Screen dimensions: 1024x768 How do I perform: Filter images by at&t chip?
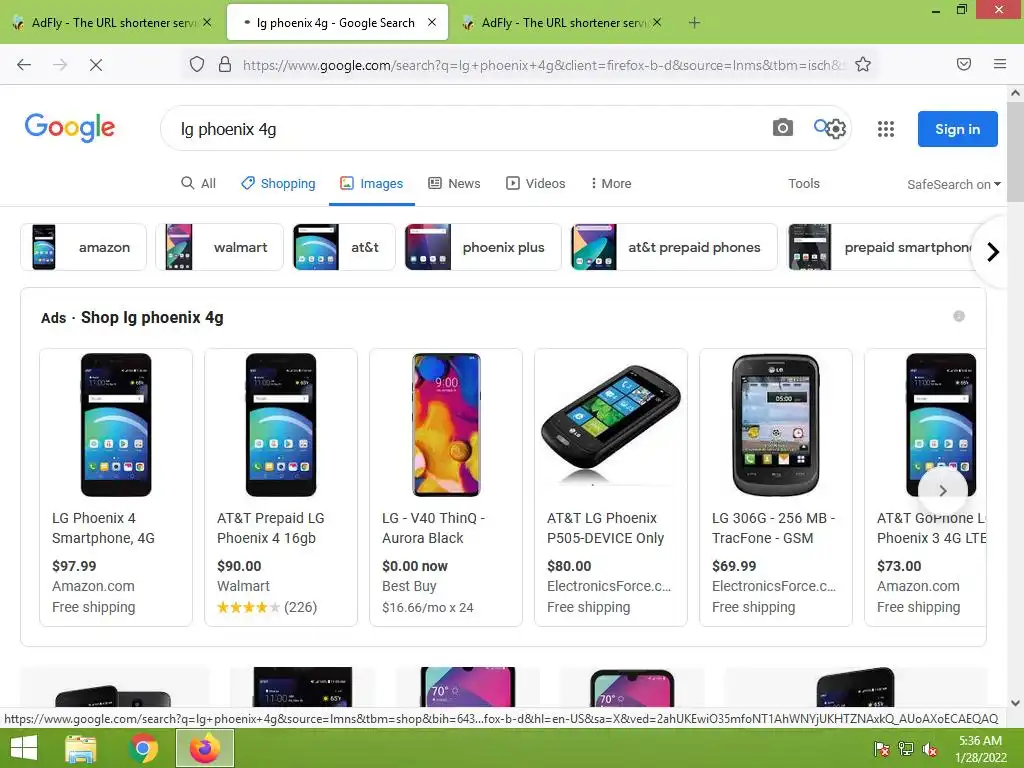[344, 247]
